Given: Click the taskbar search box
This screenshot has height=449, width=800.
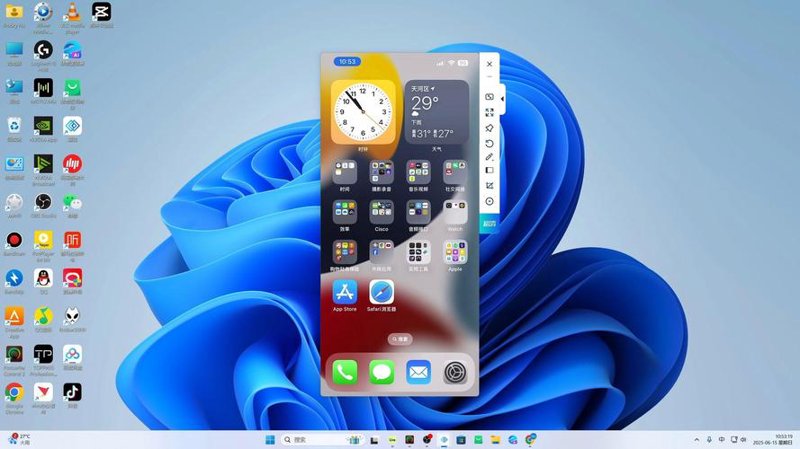Looking at the screenshot, I should [x=321, y=439].
